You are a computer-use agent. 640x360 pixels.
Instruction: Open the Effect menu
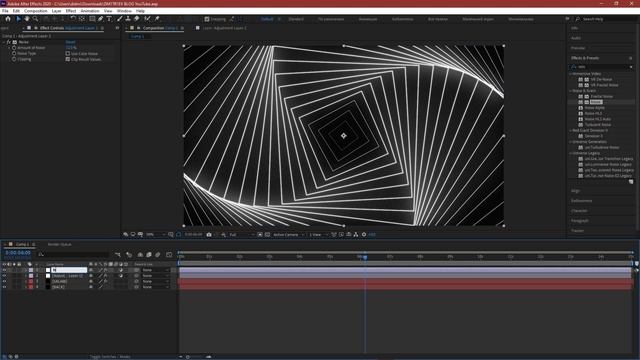pyautogui.click(x=71, y=11)
